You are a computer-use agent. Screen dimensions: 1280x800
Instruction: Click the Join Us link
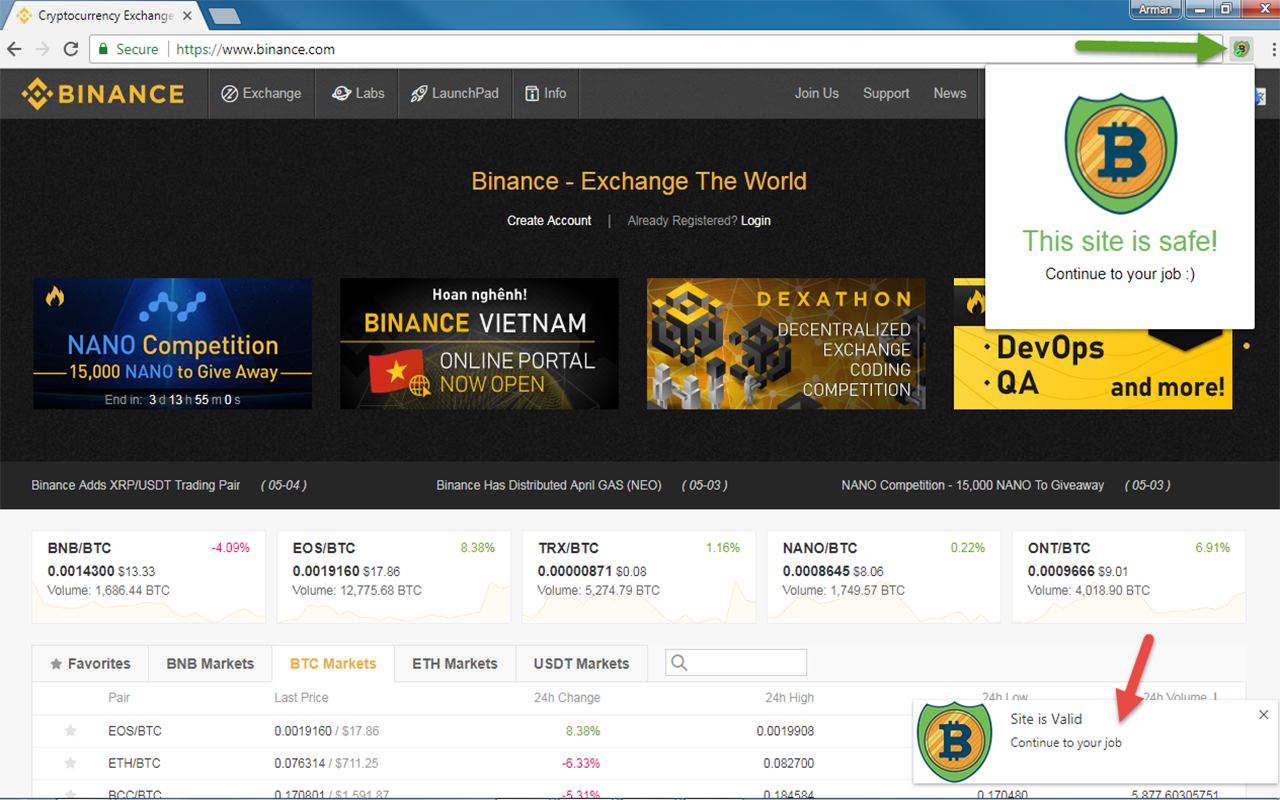coord(817,93)
